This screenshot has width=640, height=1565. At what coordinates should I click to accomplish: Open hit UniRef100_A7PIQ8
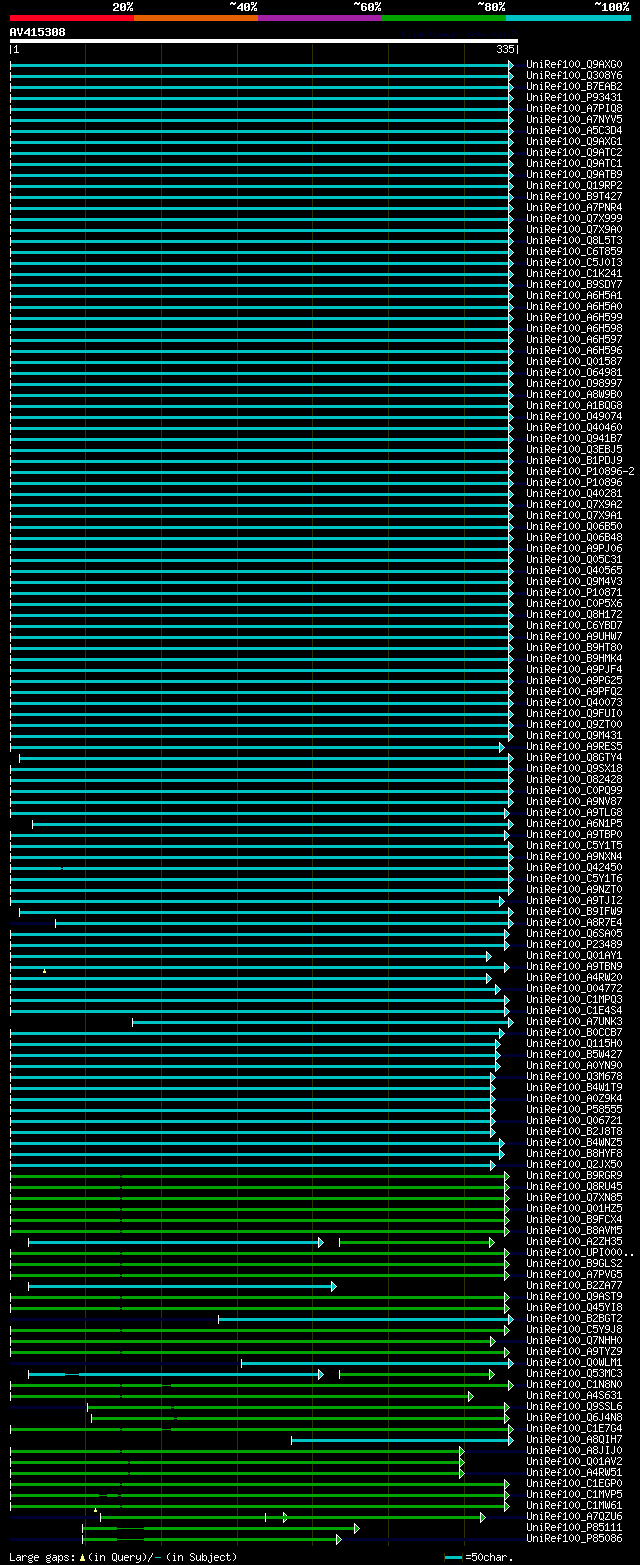574,109
